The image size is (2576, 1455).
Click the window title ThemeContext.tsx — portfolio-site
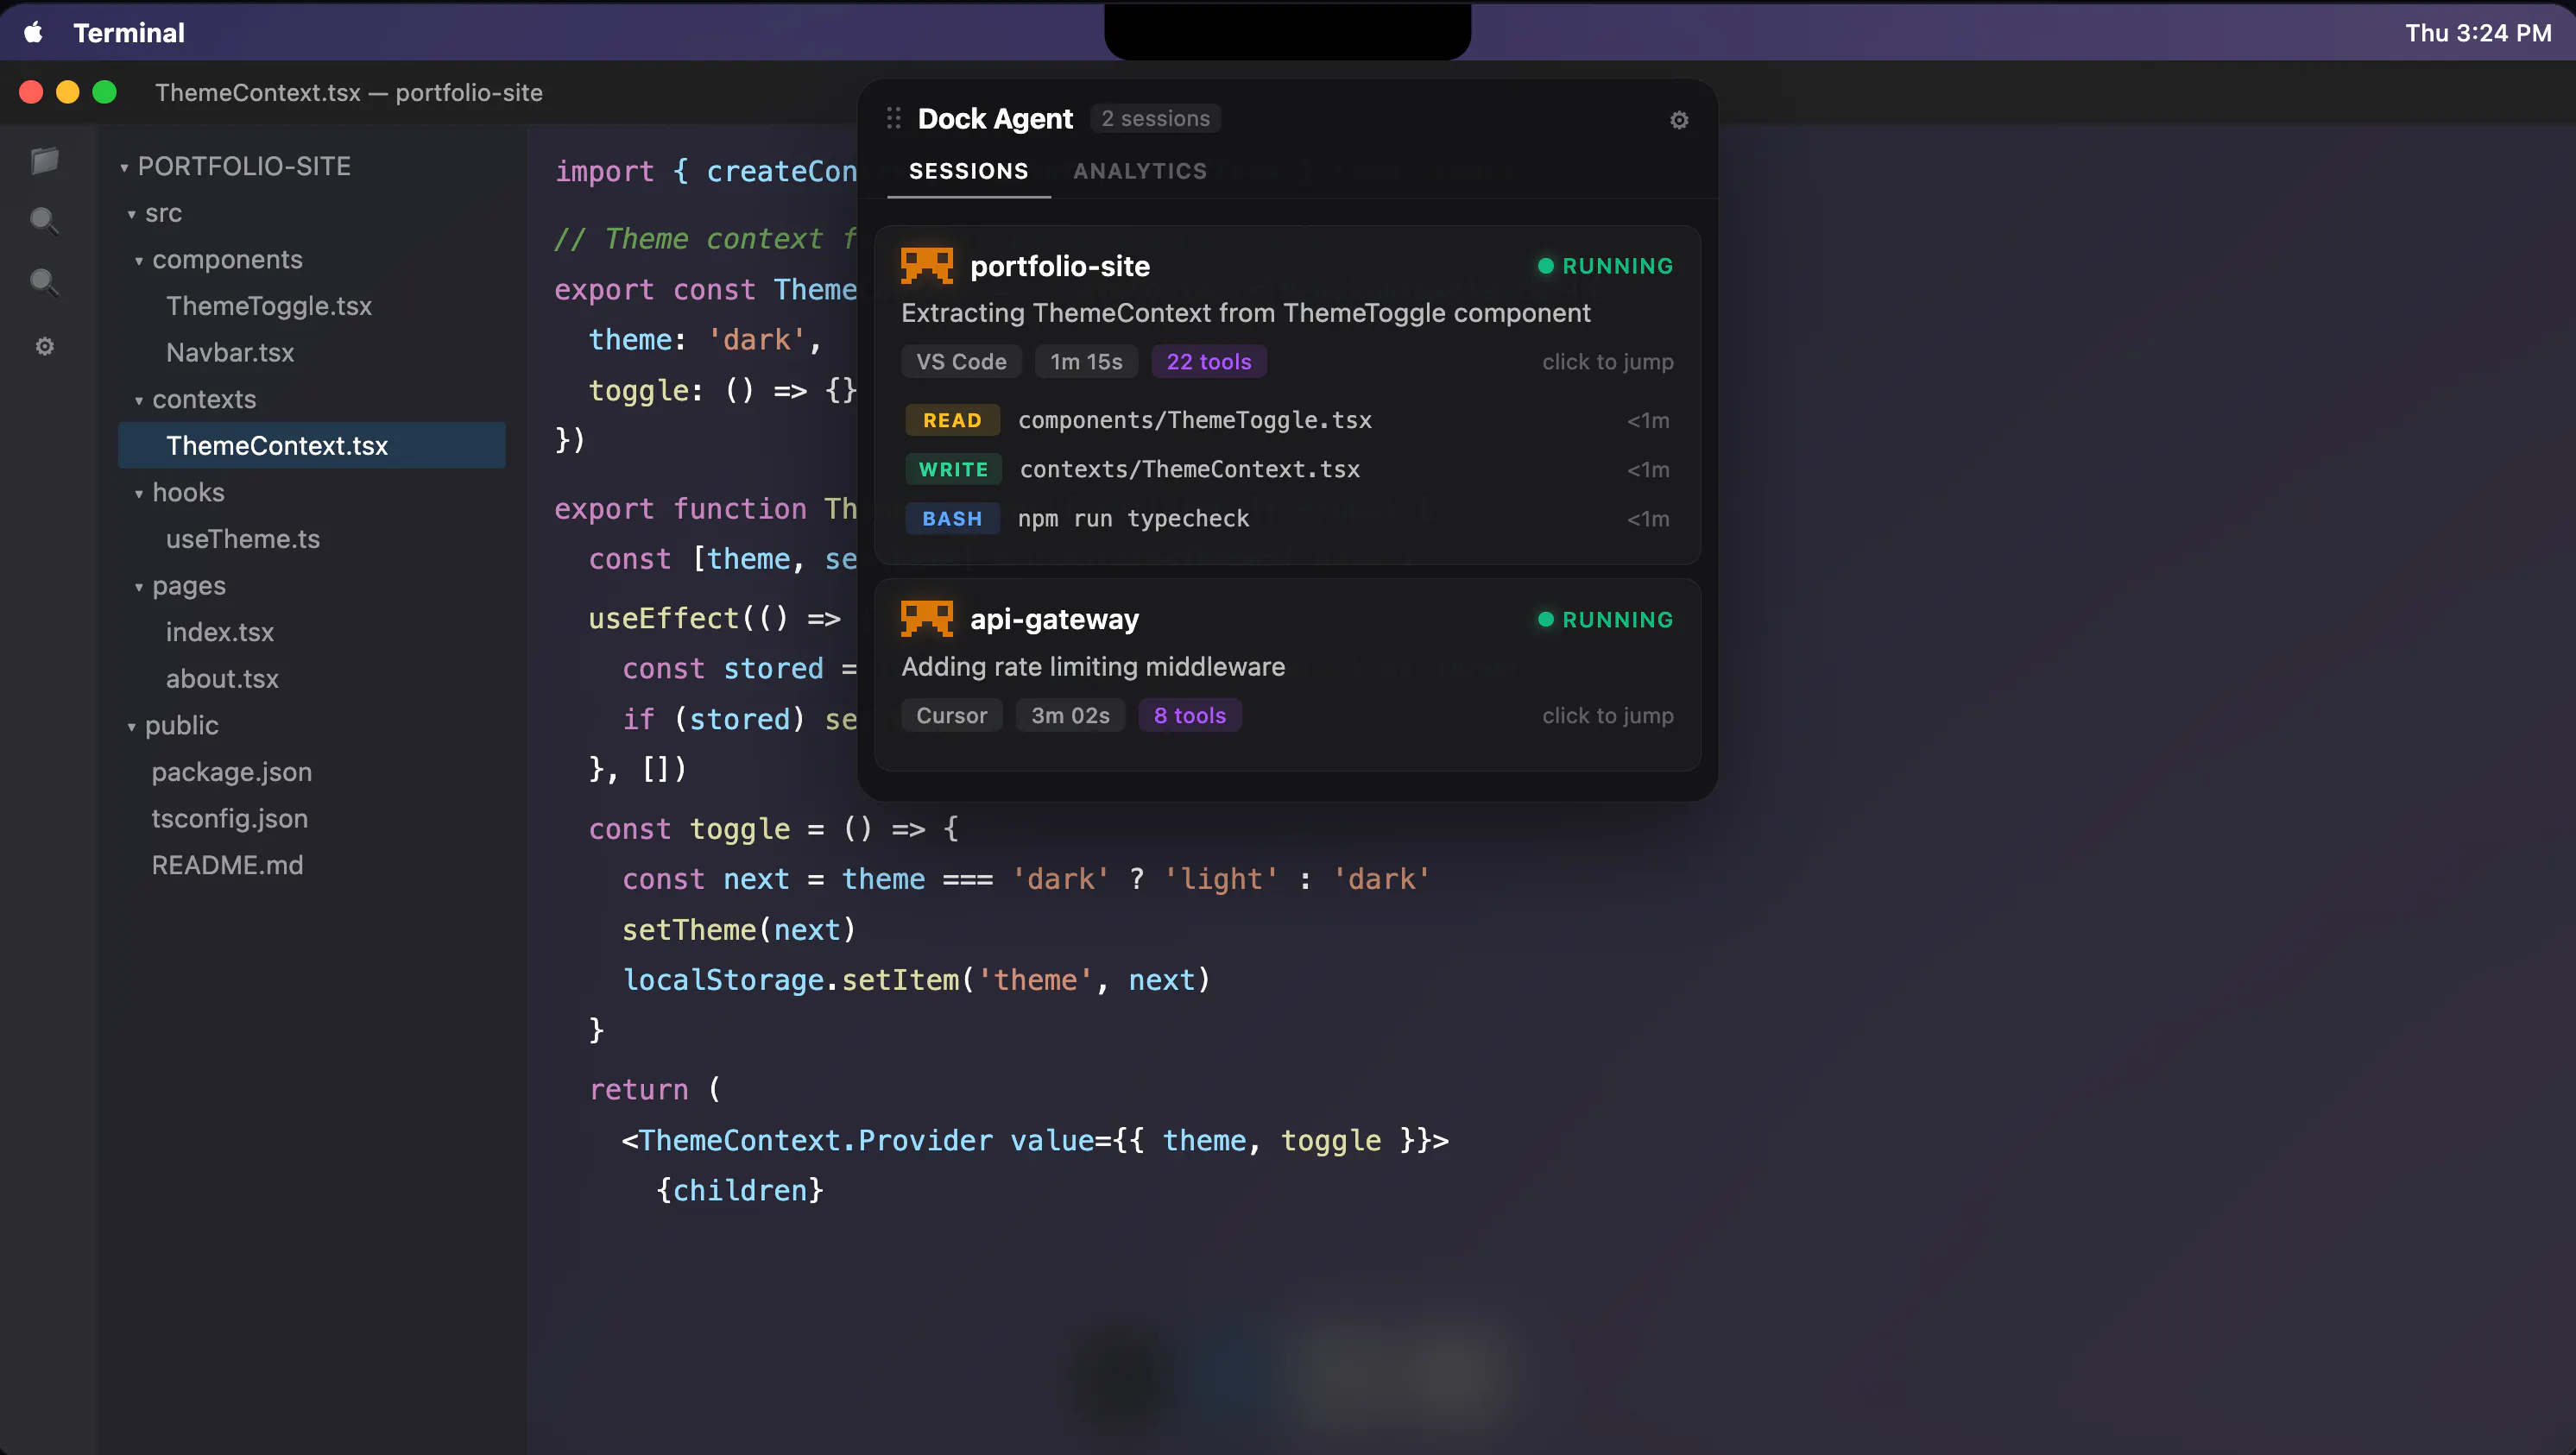(349, 92)
